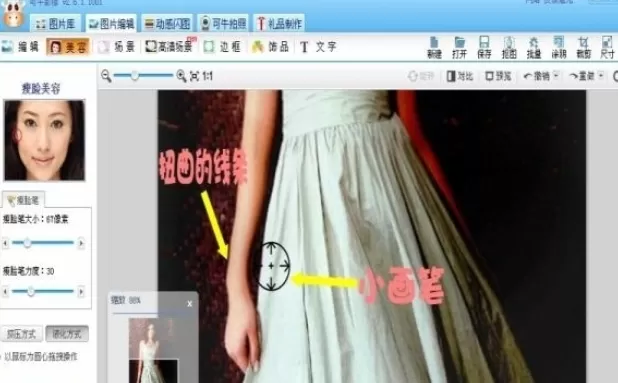
Task: Click the 1:1 actual size button
Action: (x=207, y=76)
